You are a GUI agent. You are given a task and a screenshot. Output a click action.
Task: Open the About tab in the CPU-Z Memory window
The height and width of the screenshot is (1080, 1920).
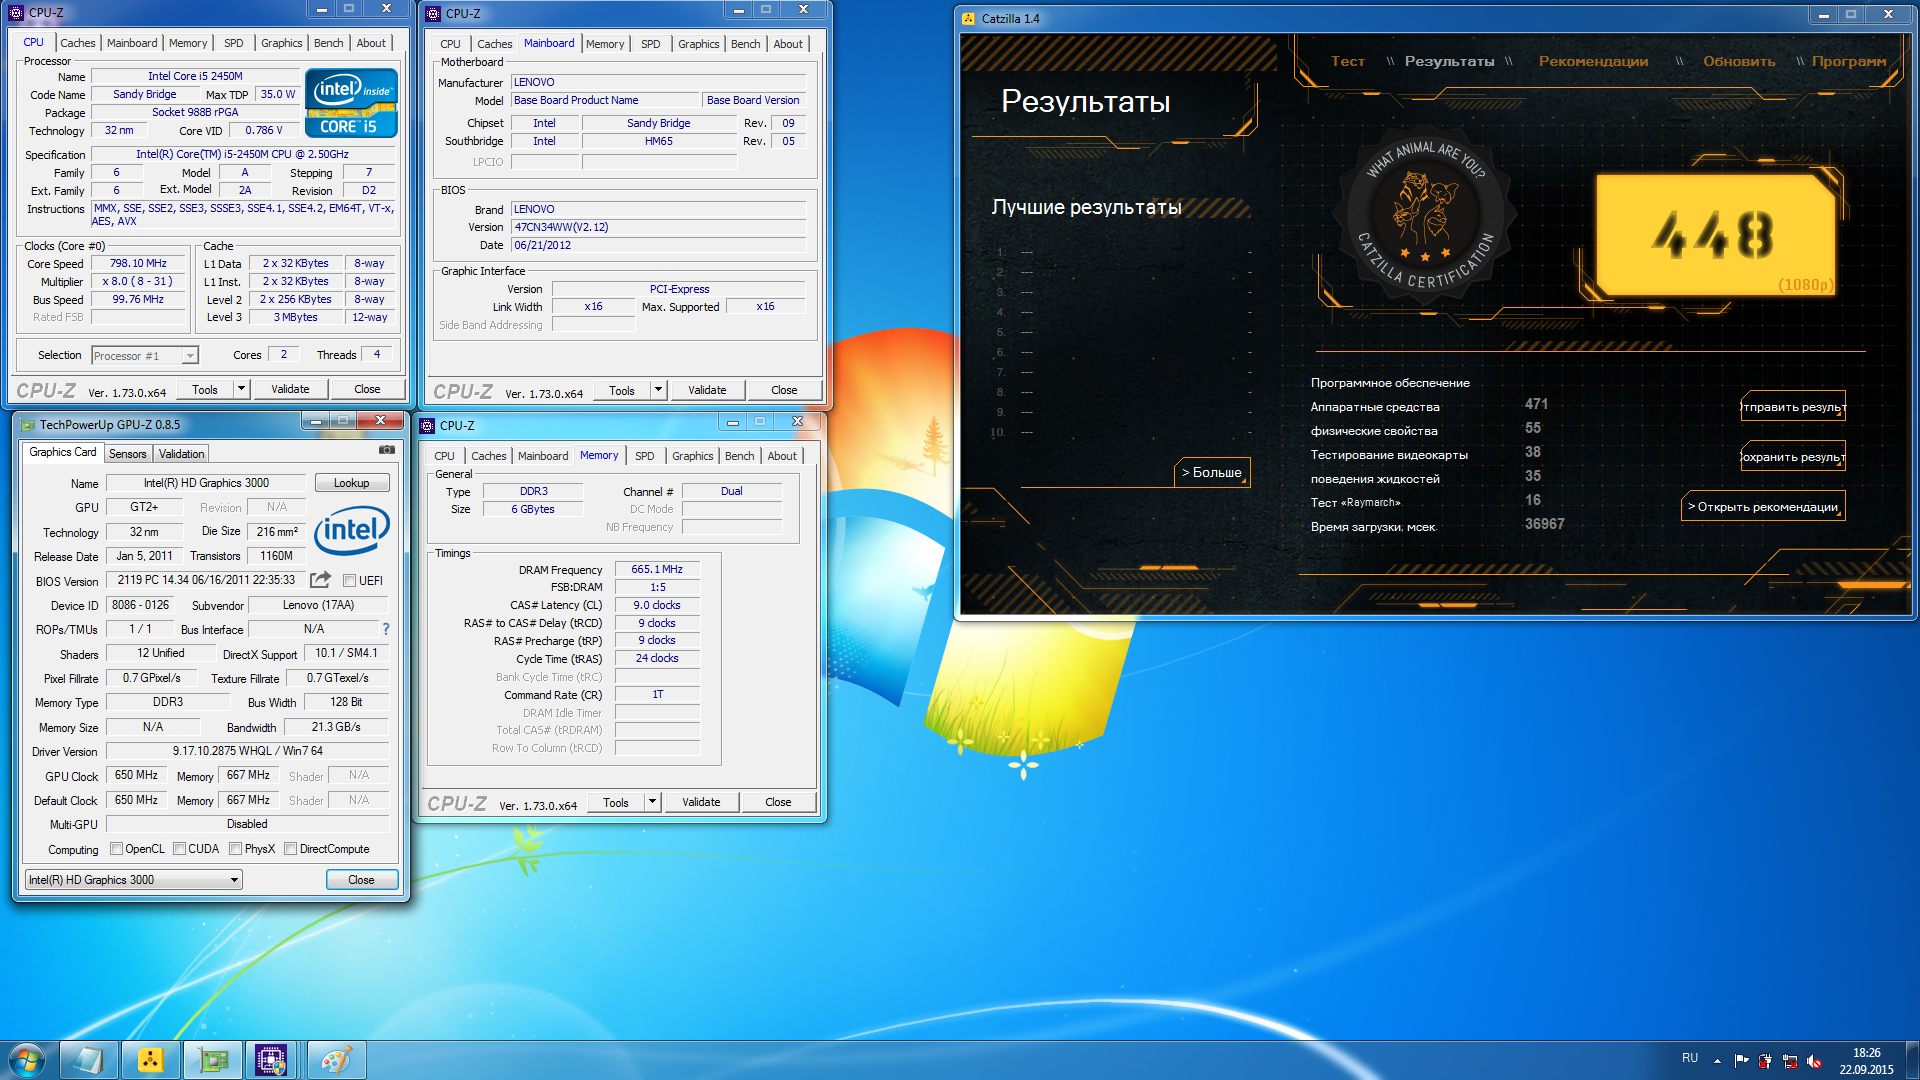tap(782, 456)
